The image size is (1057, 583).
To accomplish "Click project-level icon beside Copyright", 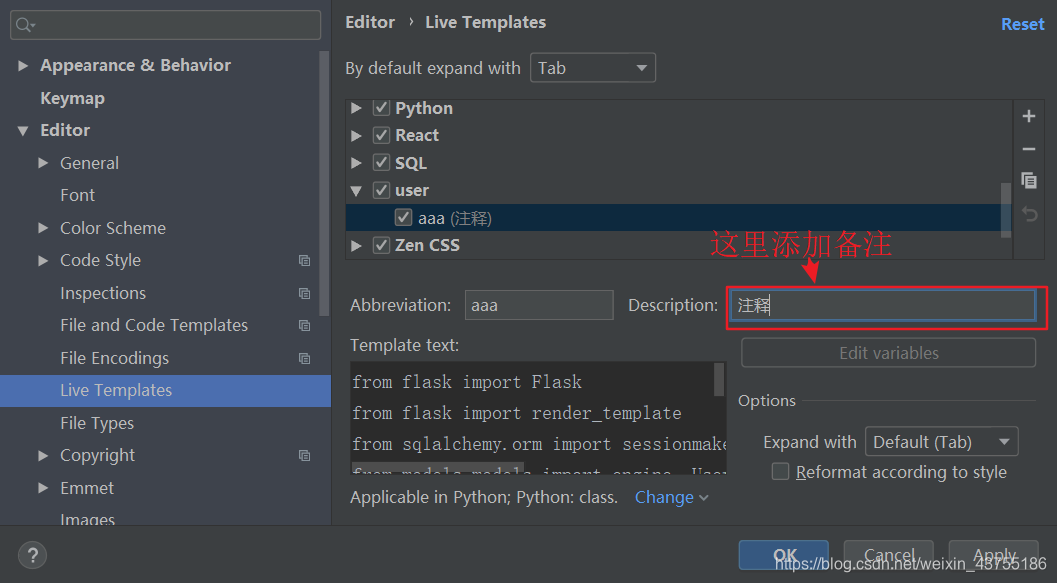I will (x=305, y=456).
